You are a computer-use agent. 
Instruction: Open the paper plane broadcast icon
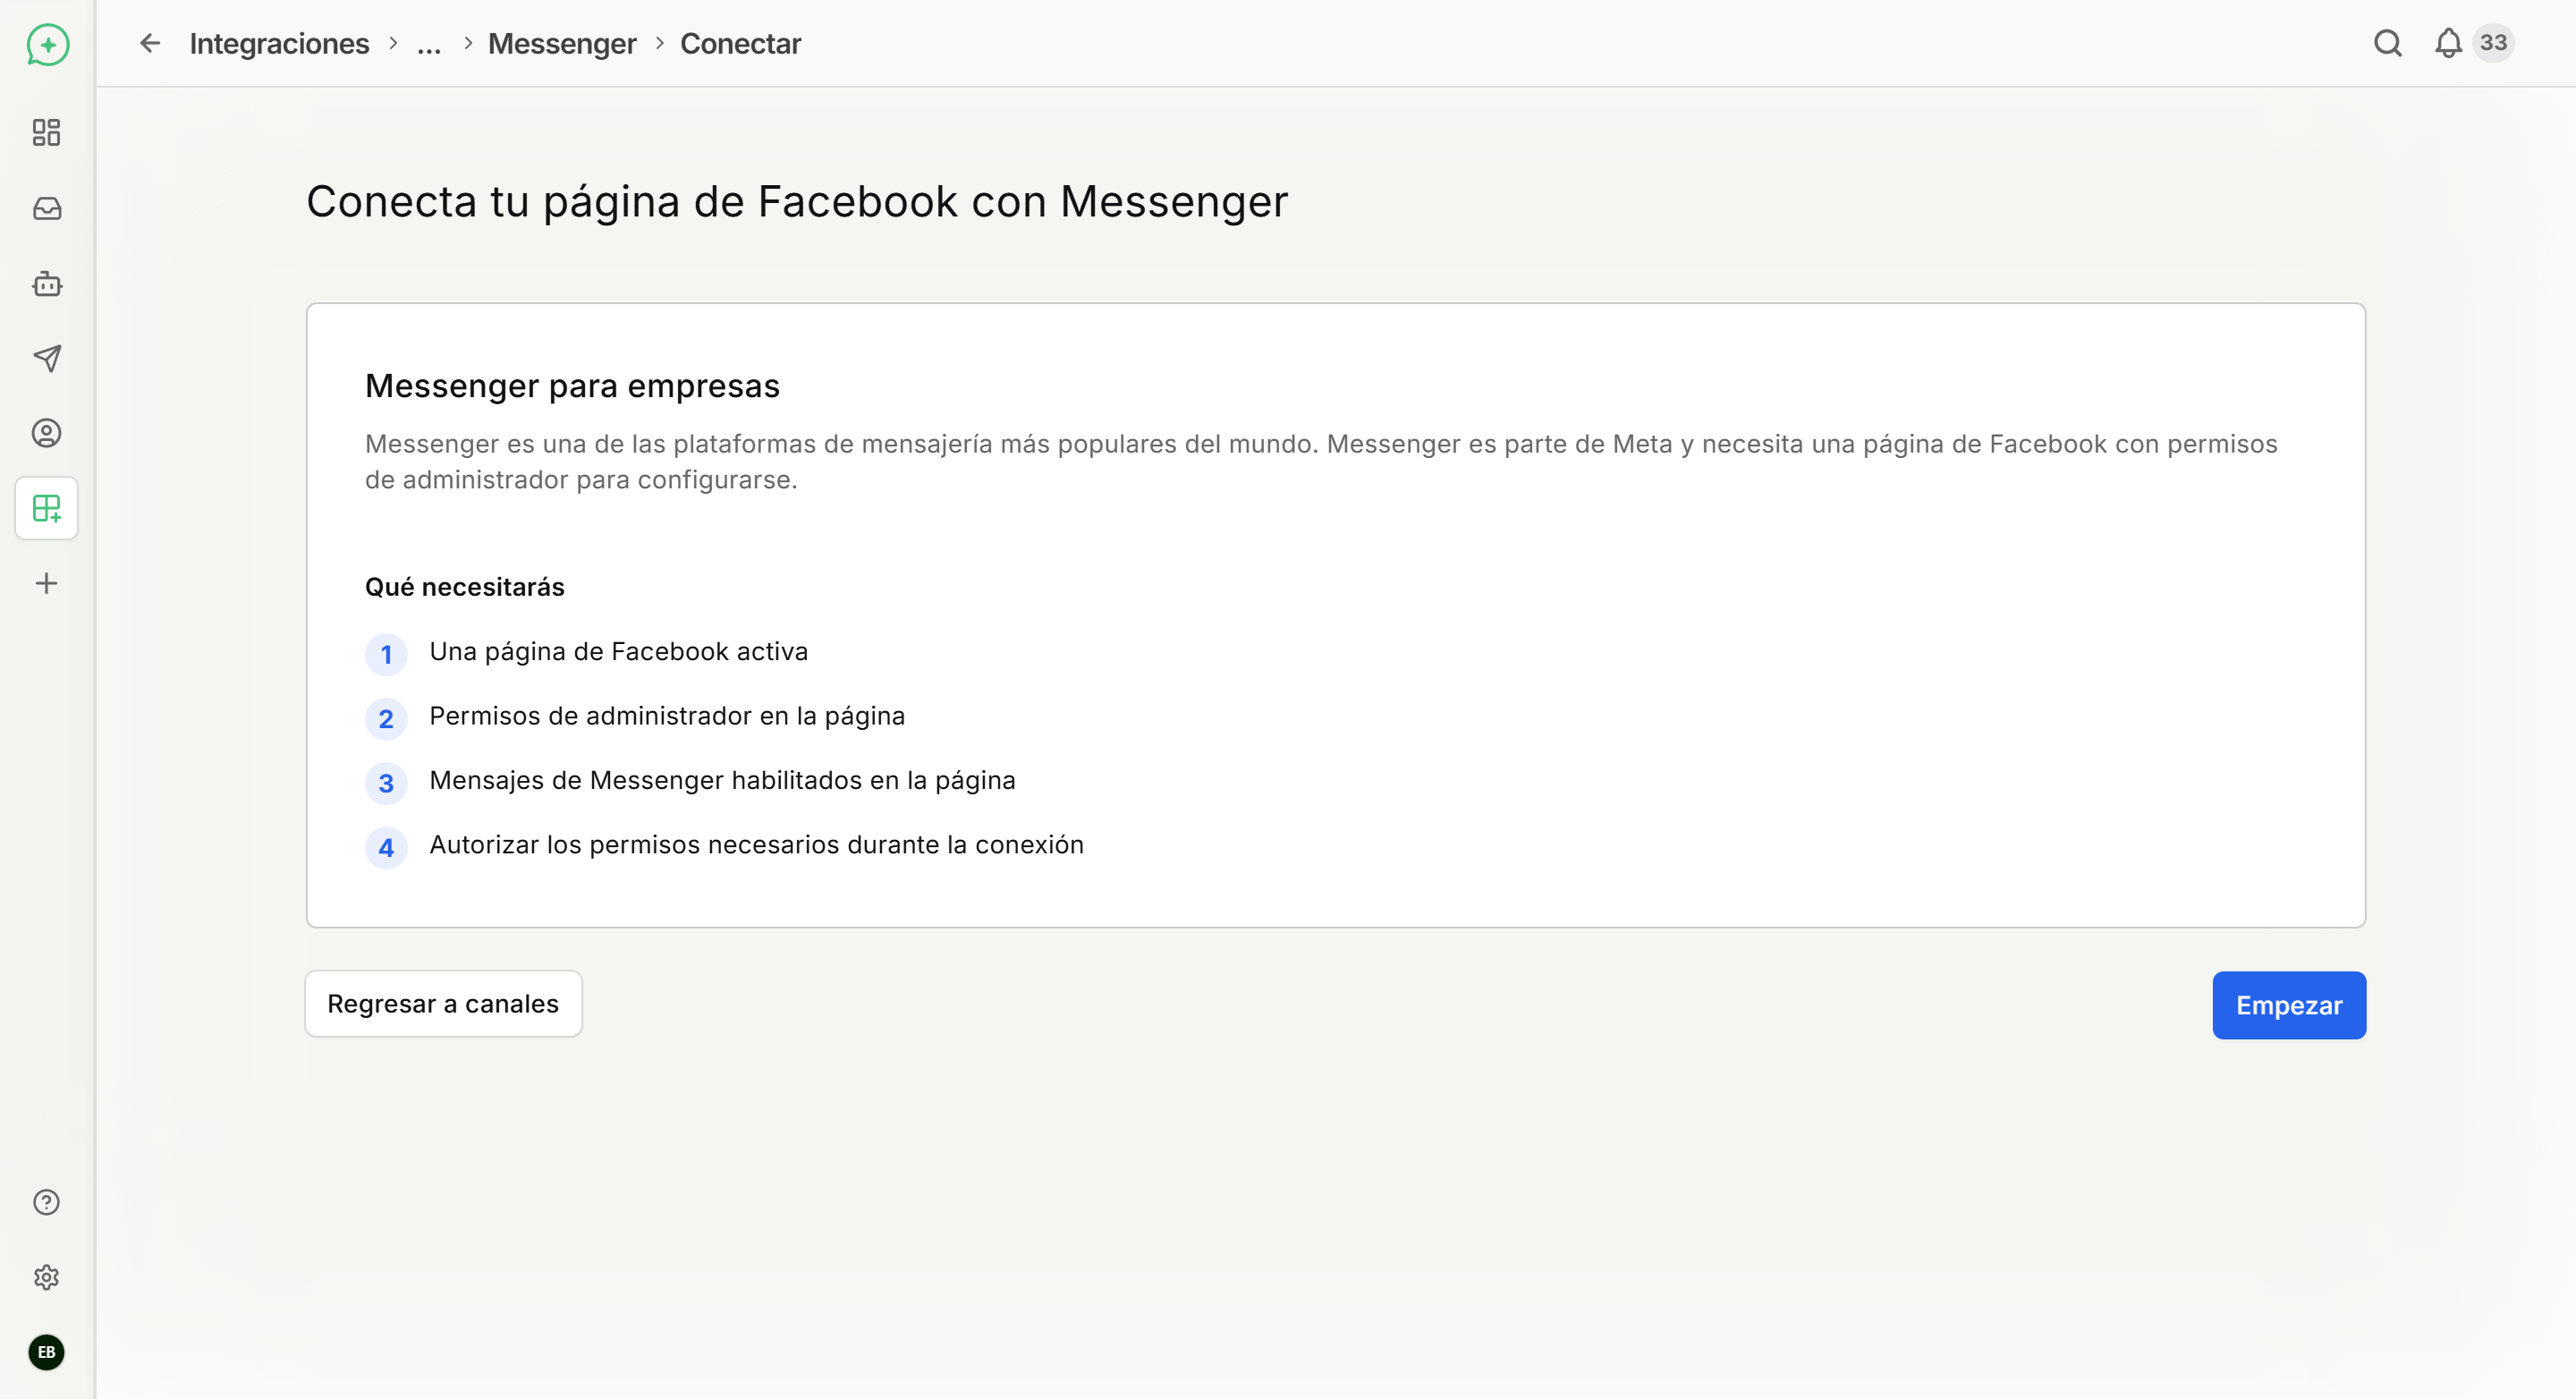pyautogui.click(x=47, y=358)
